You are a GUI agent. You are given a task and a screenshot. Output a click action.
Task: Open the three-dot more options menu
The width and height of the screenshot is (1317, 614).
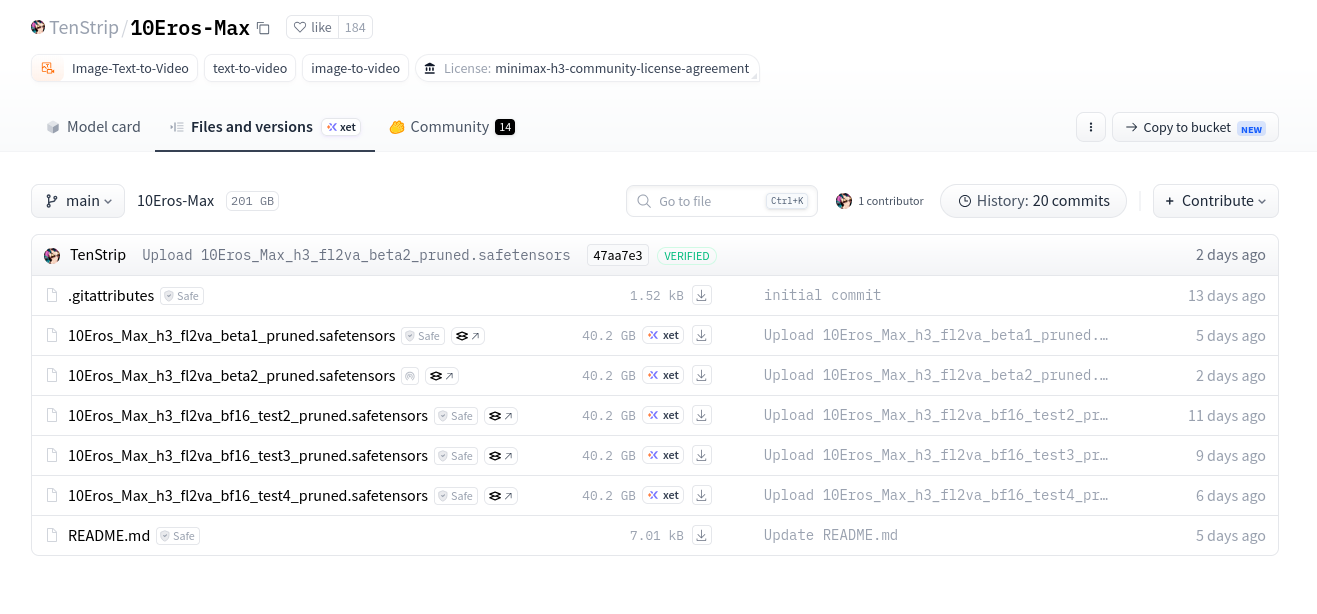tap(1090, 127)
